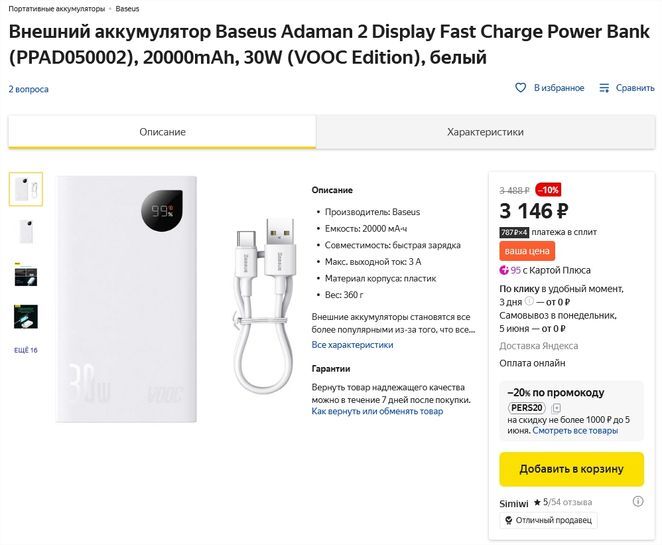Click the seller rating star
The width and height of the screenshot is (662, 545).
point(537,502)
